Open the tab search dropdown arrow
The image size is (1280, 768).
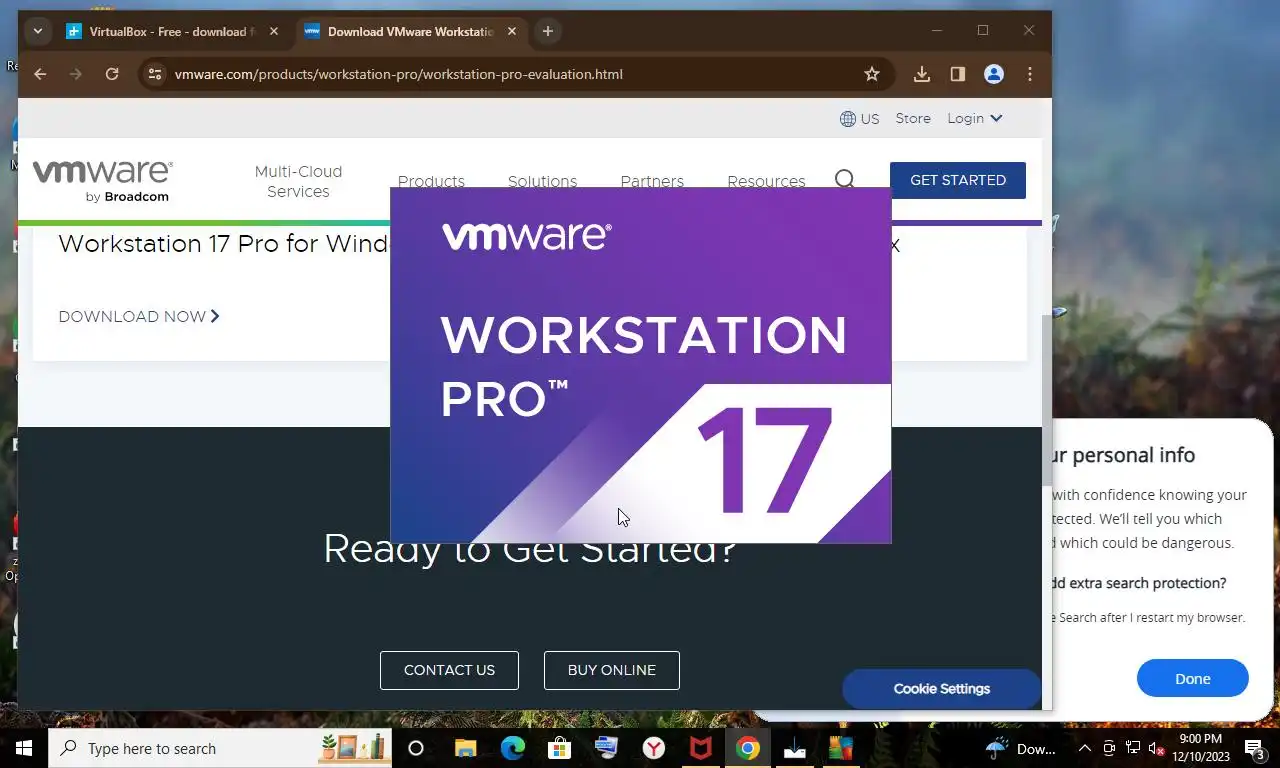pyautogui.click(x=37, y=31)
